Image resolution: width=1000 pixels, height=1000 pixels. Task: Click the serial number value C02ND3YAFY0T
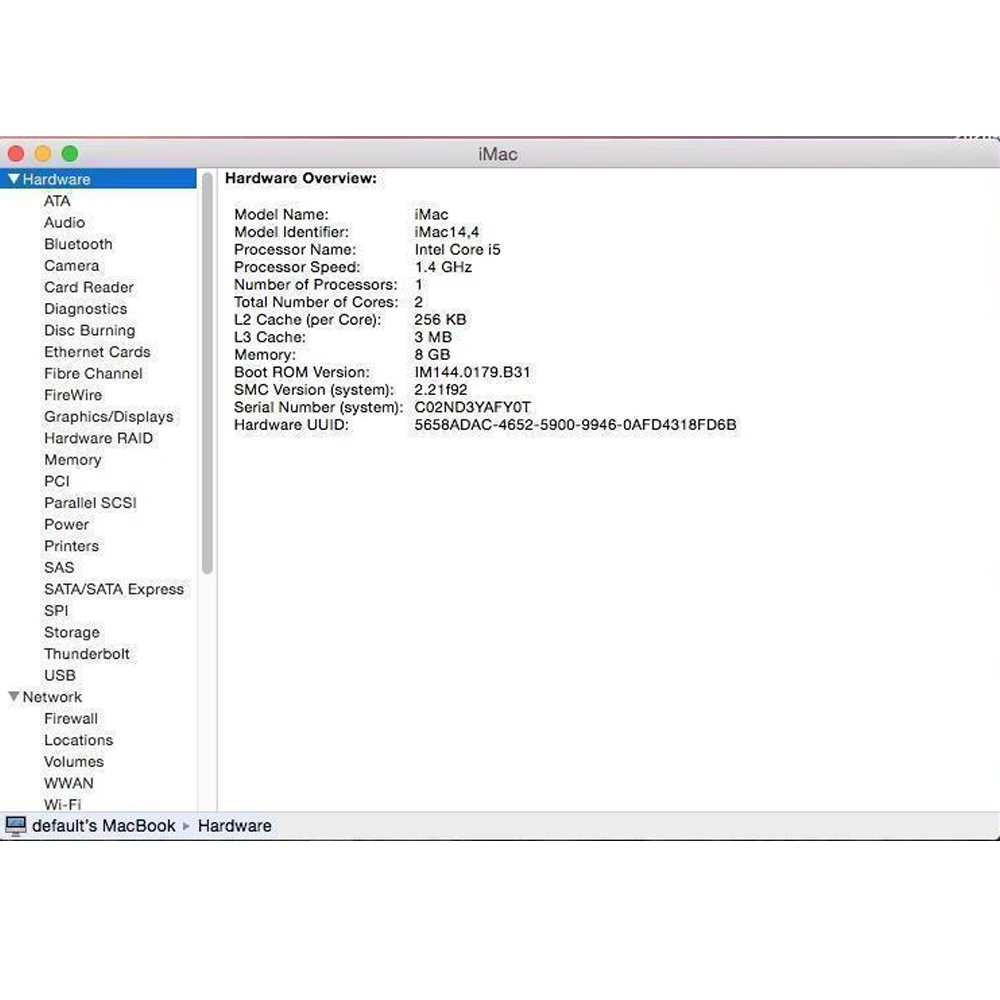pos(473,408)
